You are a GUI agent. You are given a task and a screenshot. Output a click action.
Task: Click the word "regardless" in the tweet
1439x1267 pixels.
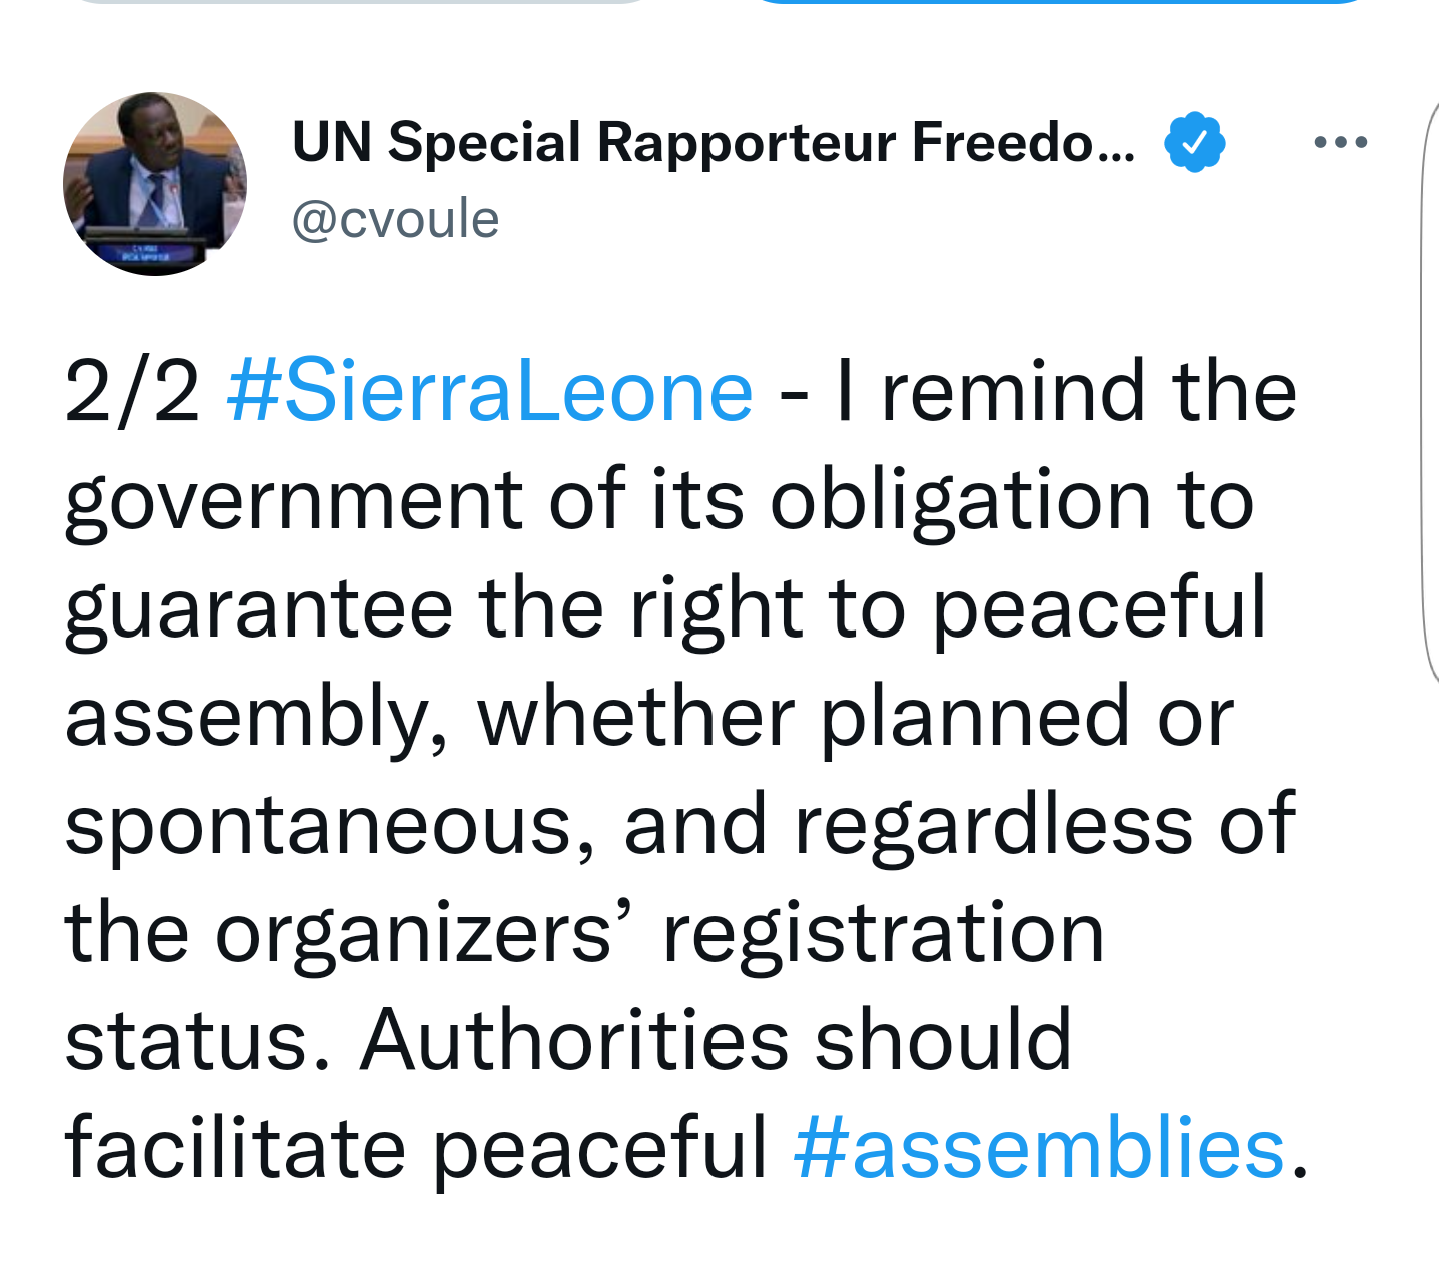click(994, 826)
